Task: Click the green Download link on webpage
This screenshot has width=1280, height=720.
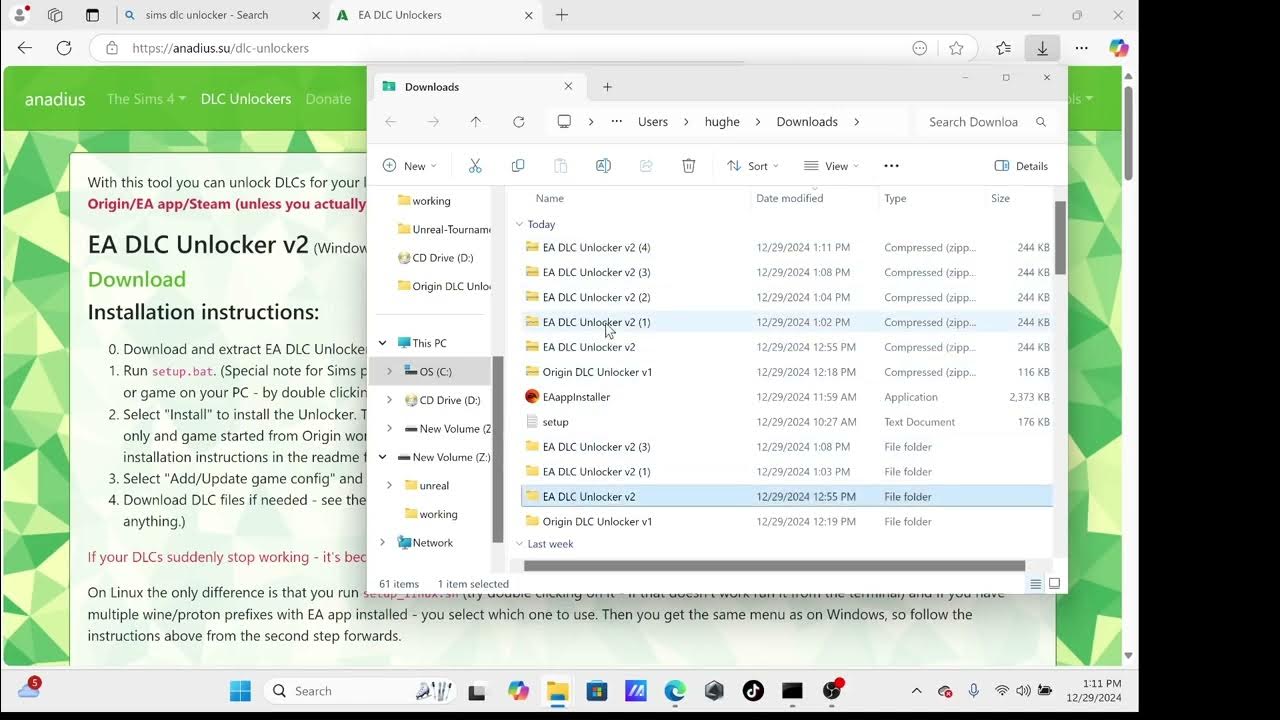Action: tap(137, 279)
